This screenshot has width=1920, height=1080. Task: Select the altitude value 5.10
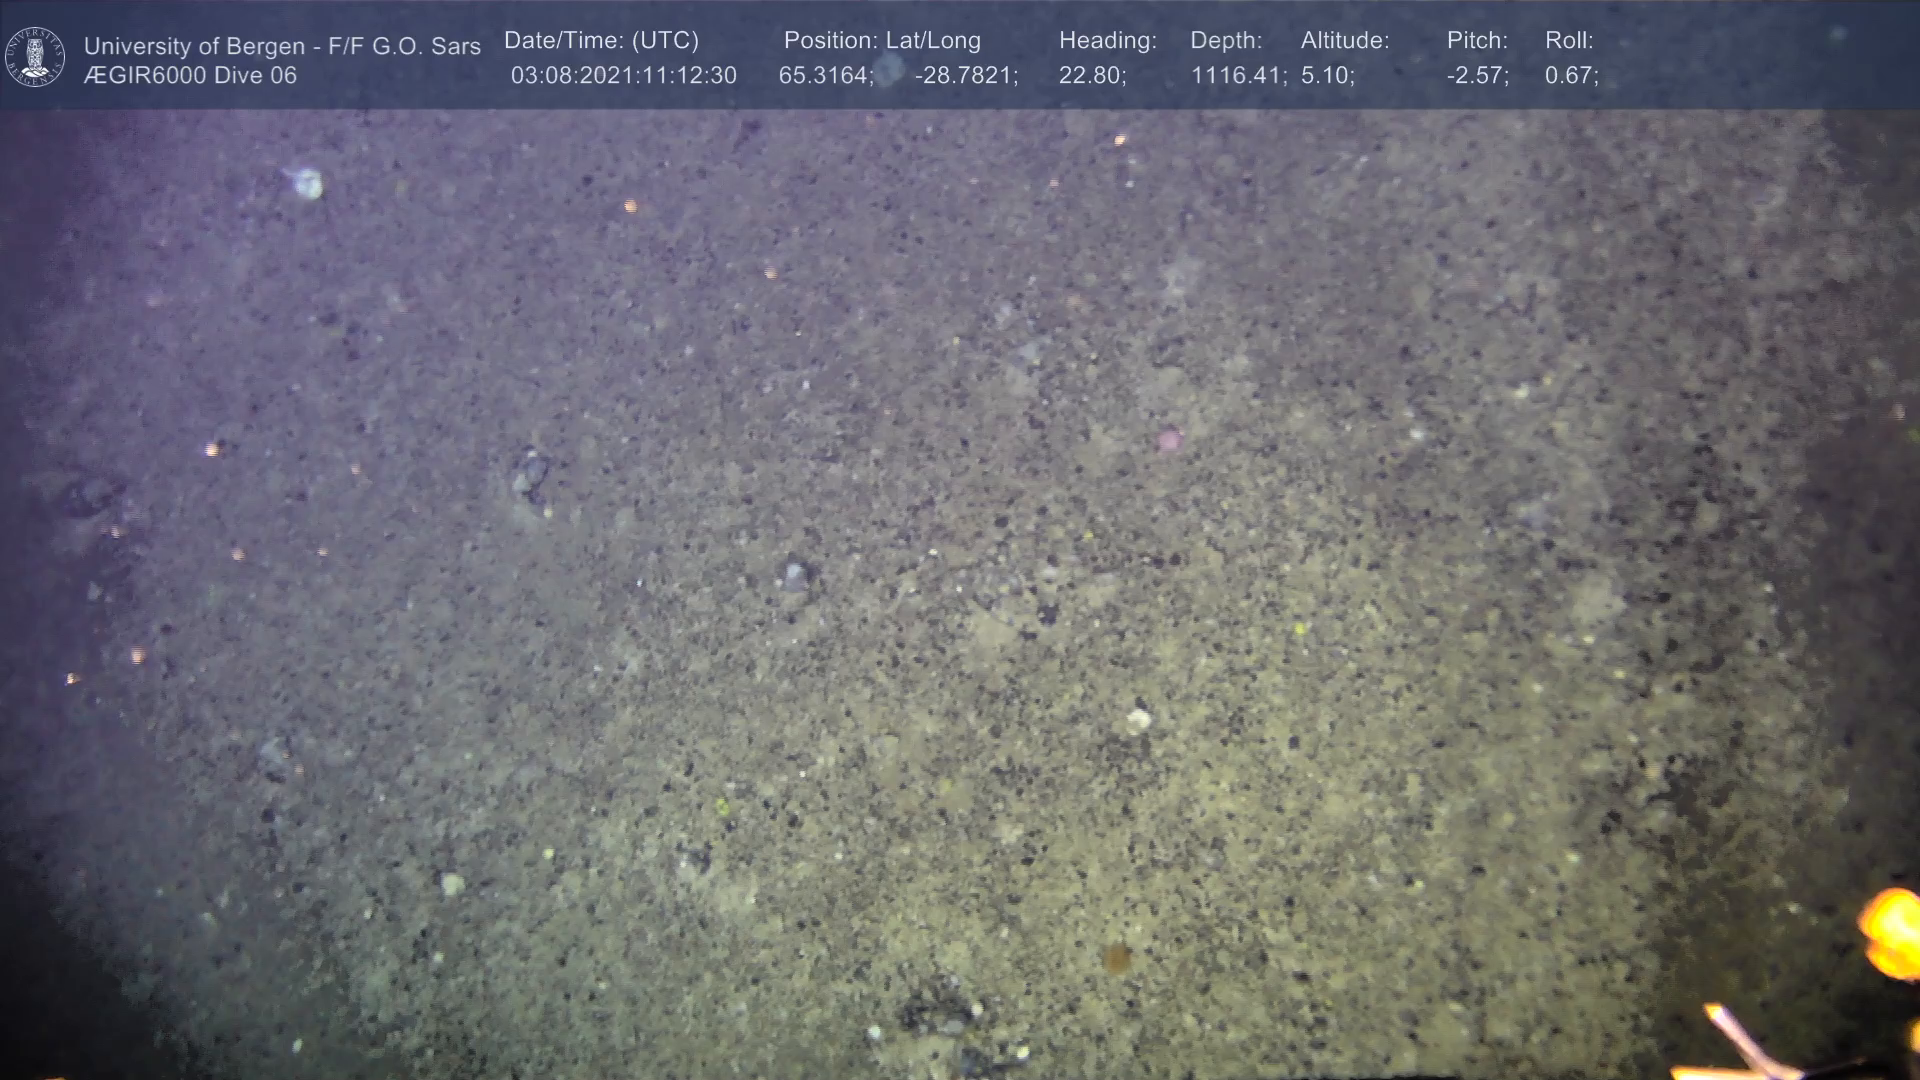tap(1327, 76)
